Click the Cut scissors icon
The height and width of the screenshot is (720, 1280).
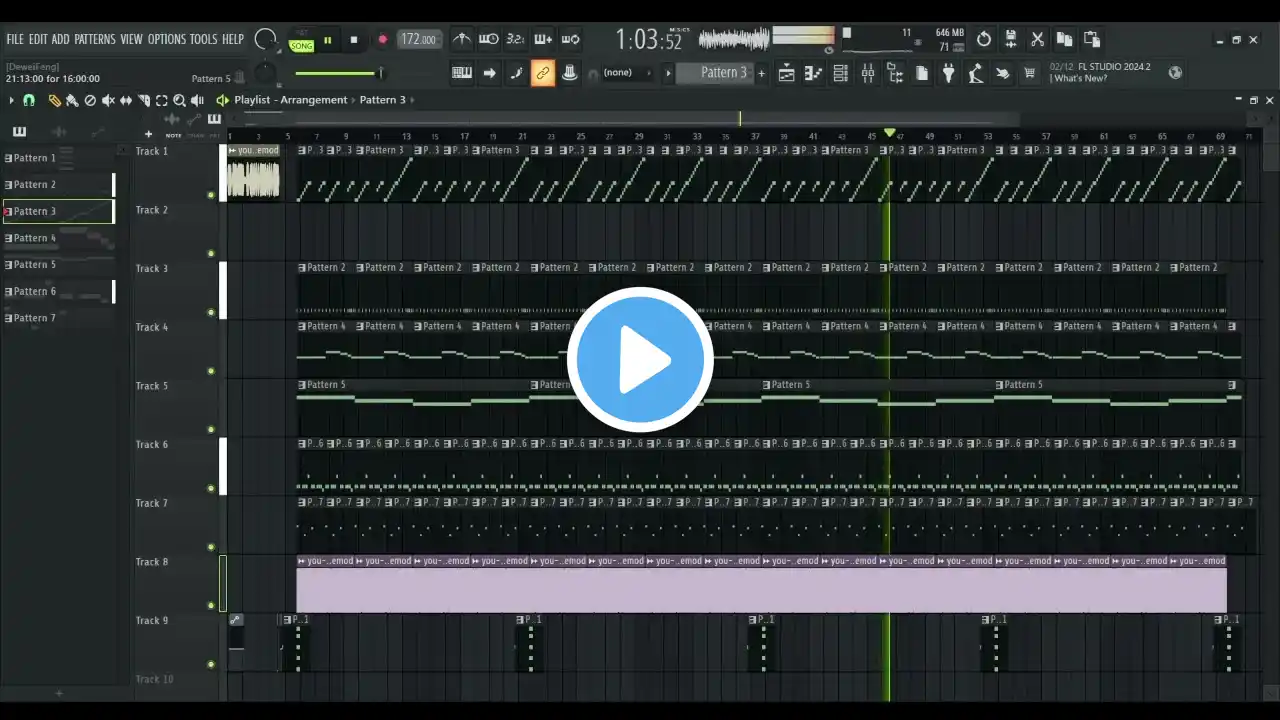[x=1038, y=39]
